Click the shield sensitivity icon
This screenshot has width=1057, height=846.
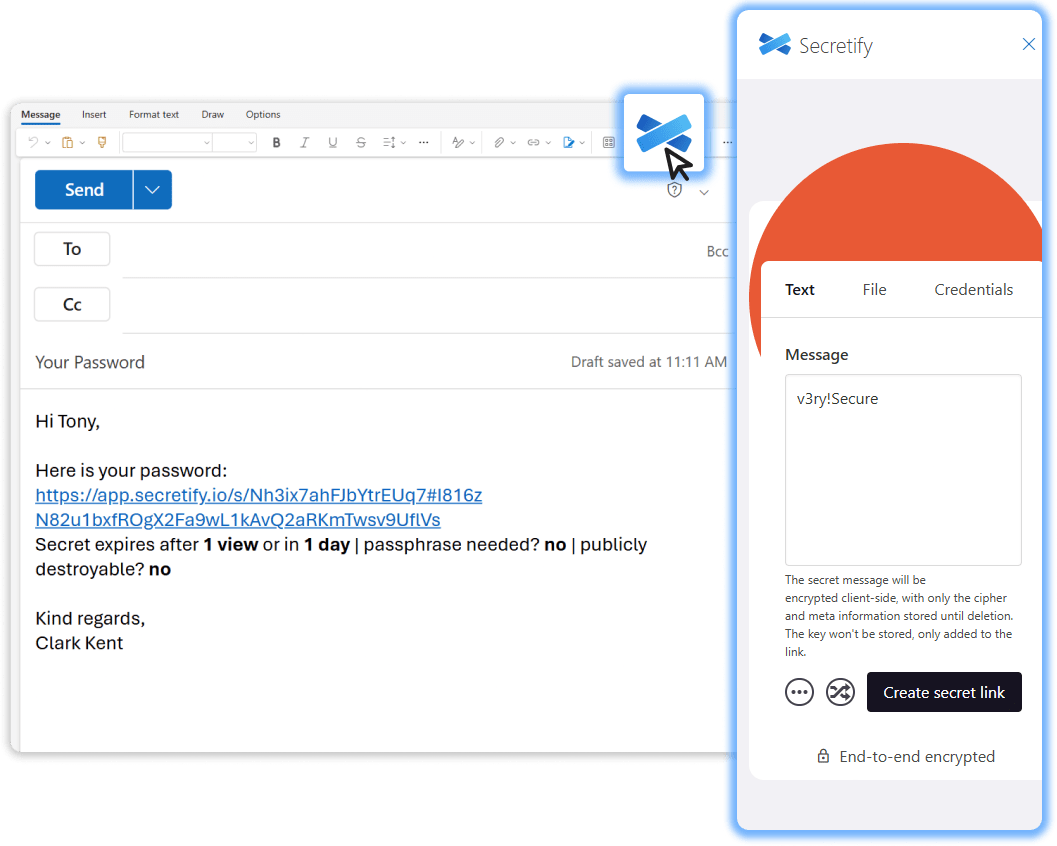click(675, 190)
